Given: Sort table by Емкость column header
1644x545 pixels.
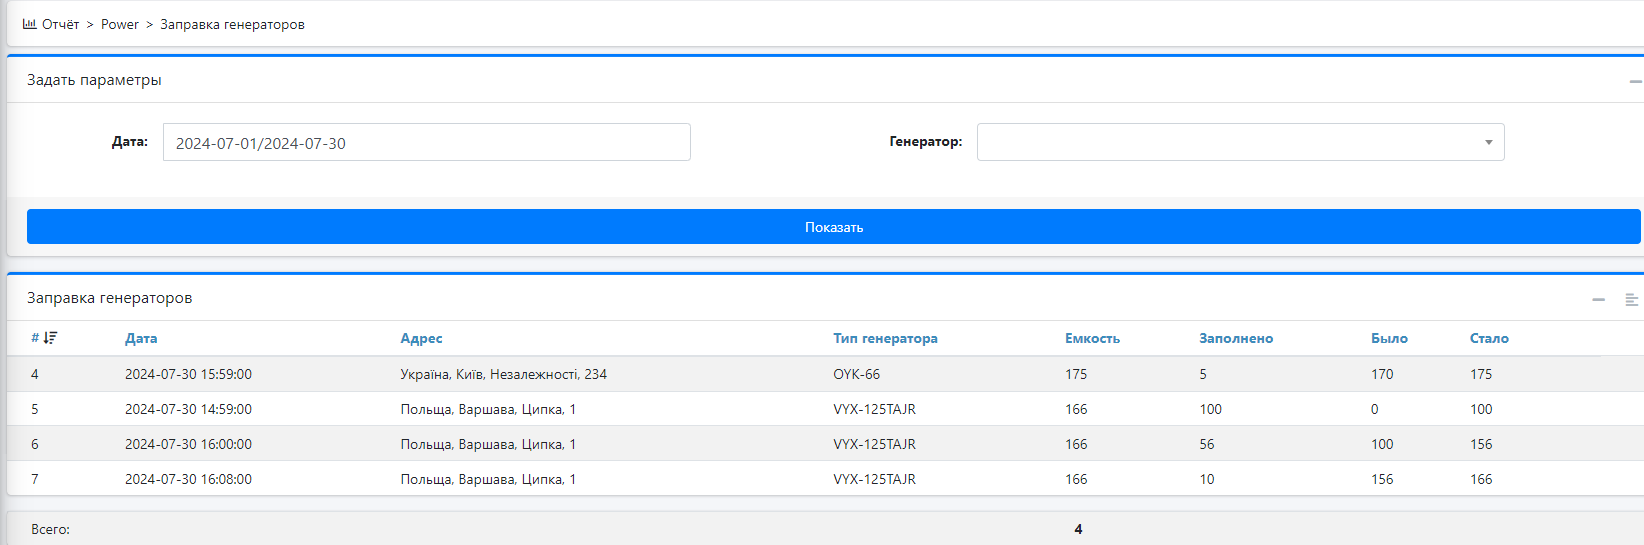Looking at the screenshot, I should pos(1092,338).
